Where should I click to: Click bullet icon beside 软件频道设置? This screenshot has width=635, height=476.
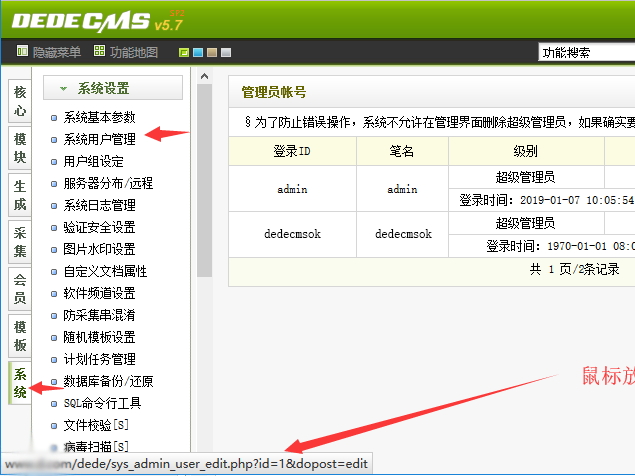[54, 294]
